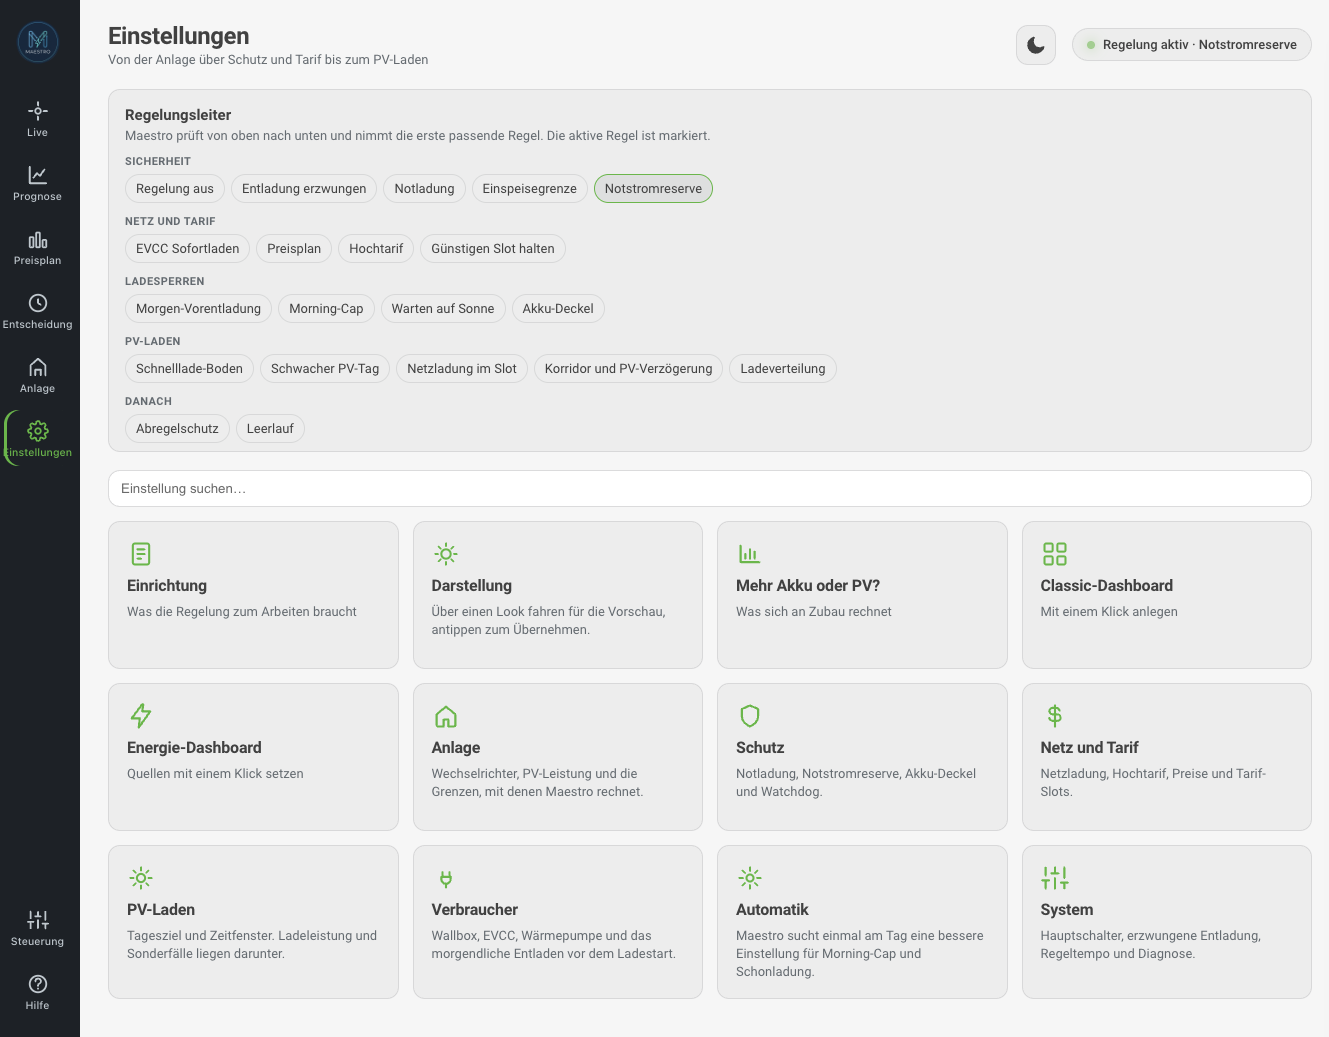Select Schwacher PV-Tag chip

pos(325,369)
